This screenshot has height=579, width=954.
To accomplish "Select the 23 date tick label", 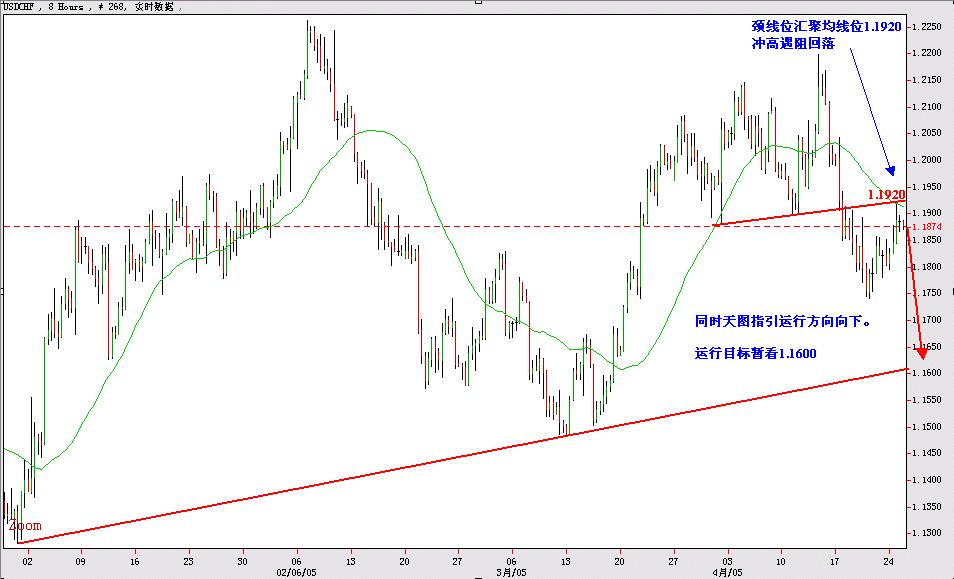I will click(x=189, y=562).
